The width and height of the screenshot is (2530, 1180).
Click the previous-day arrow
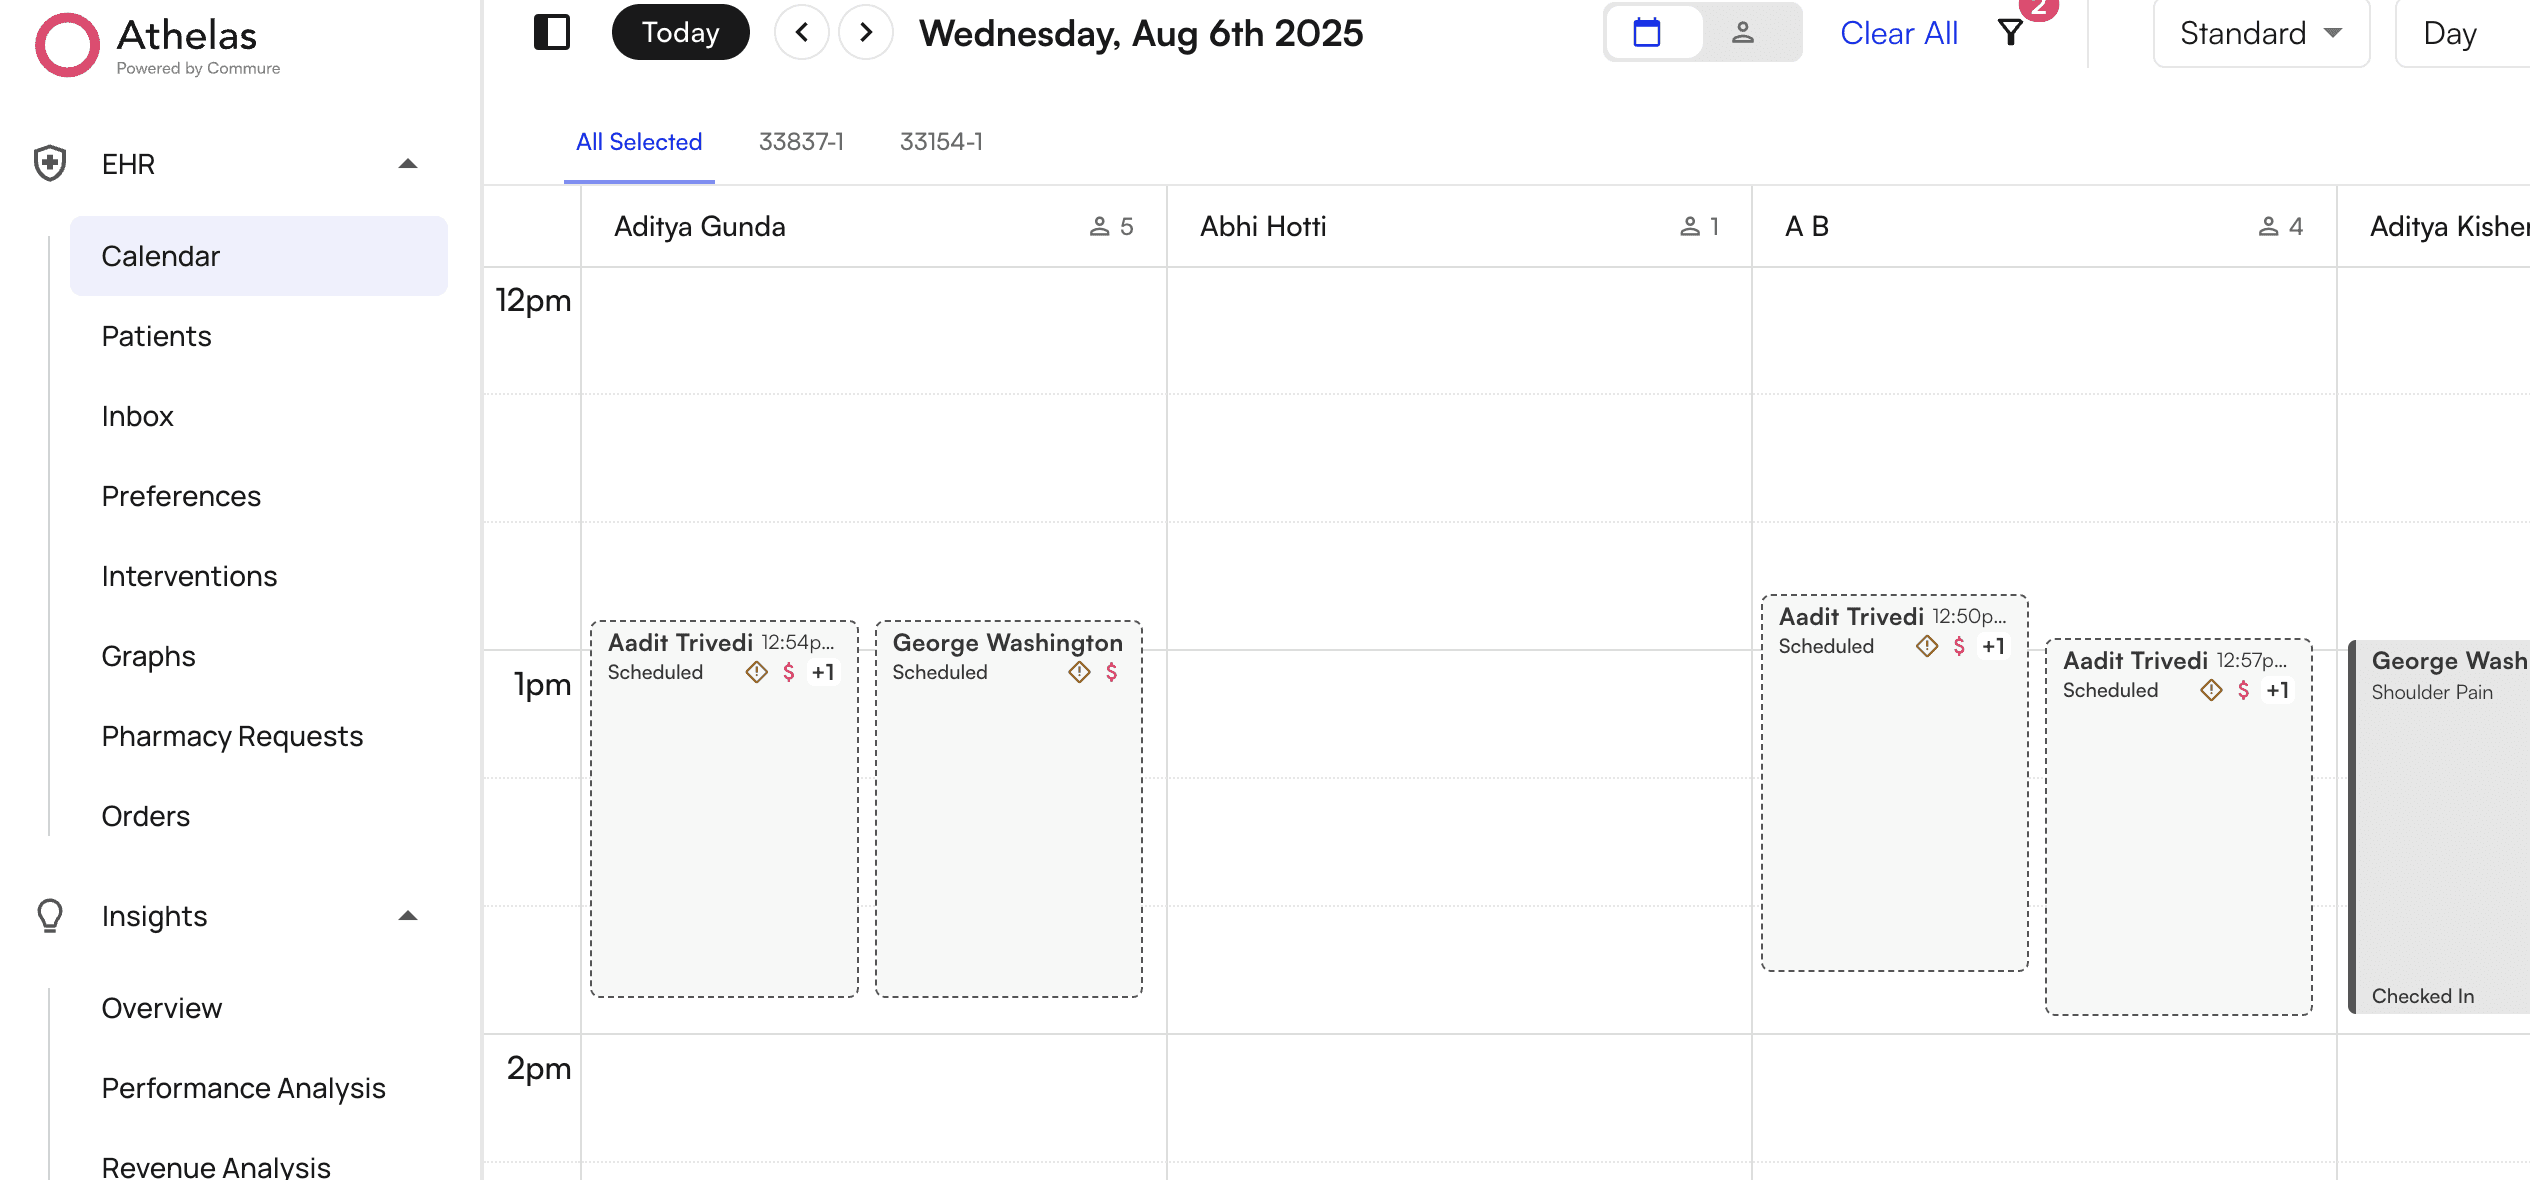pyautogui.click(x=801, y=31)
